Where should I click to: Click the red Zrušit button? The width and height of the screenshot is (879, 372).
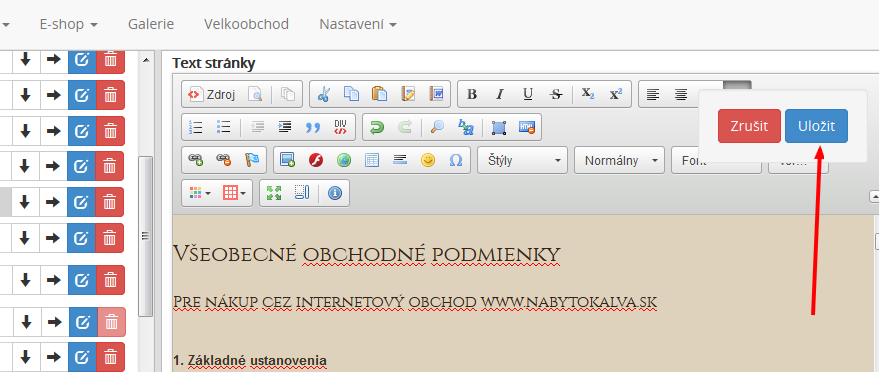(749, 126)
